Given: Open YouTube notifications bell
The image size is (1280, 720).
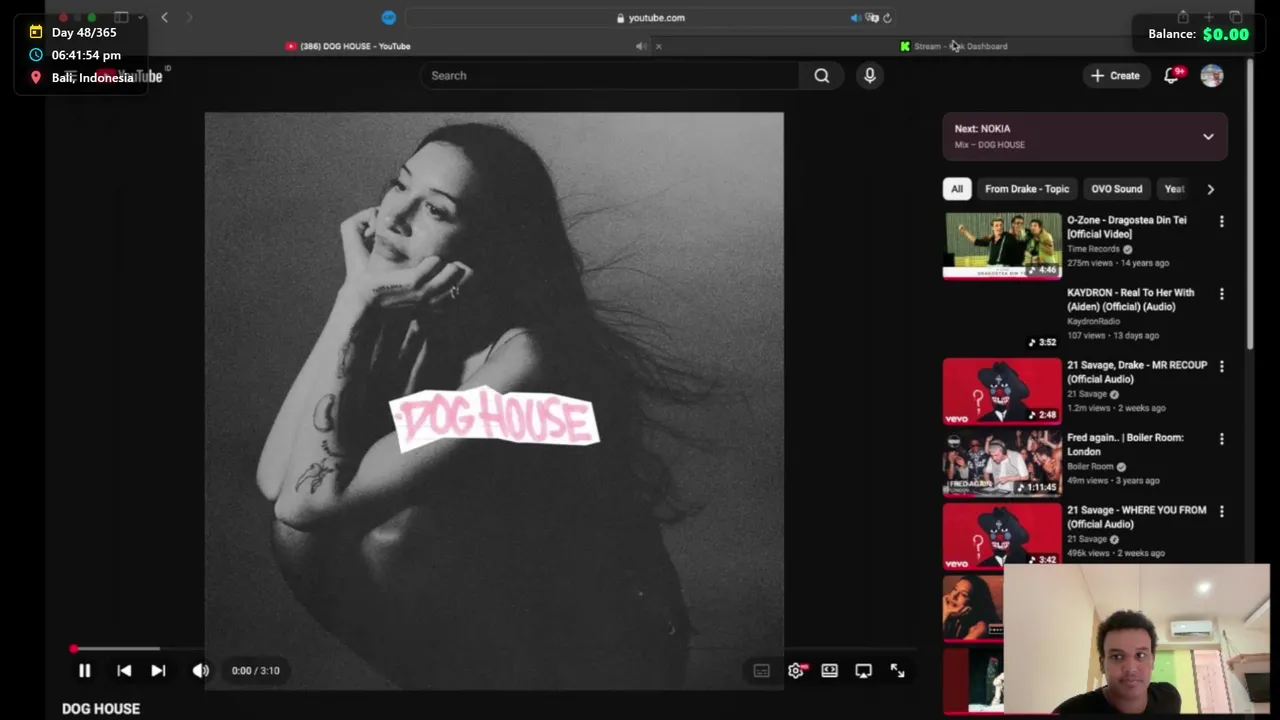Looking at the screenshot, I should 1171,76.
